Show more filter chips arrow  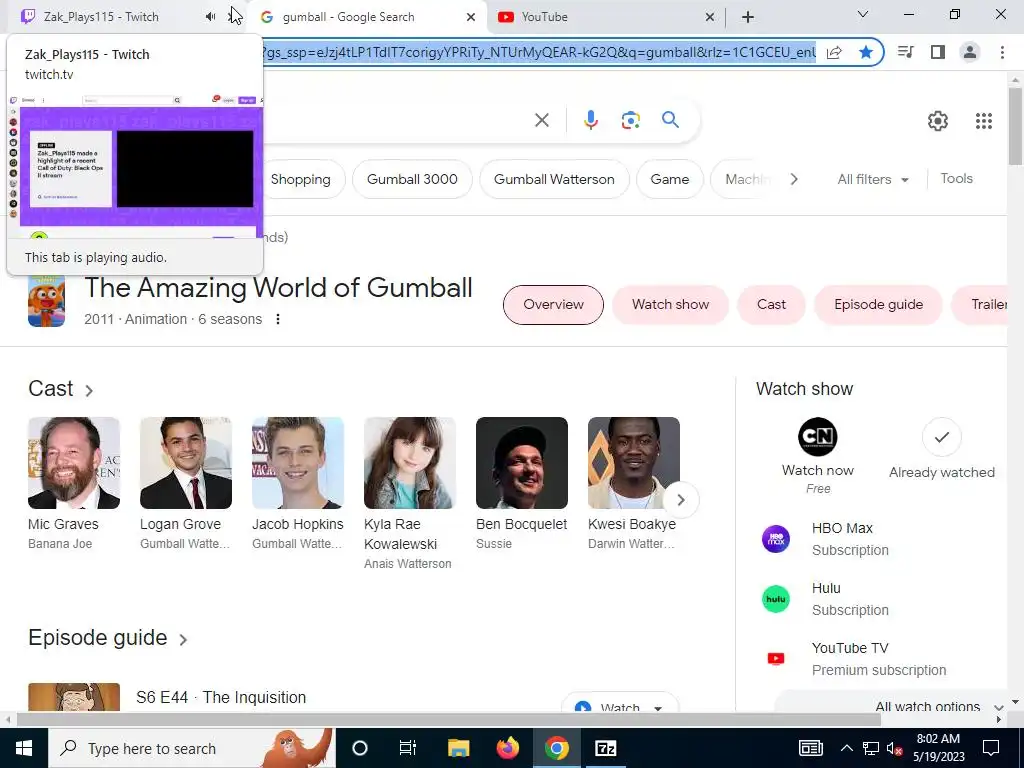793,179
